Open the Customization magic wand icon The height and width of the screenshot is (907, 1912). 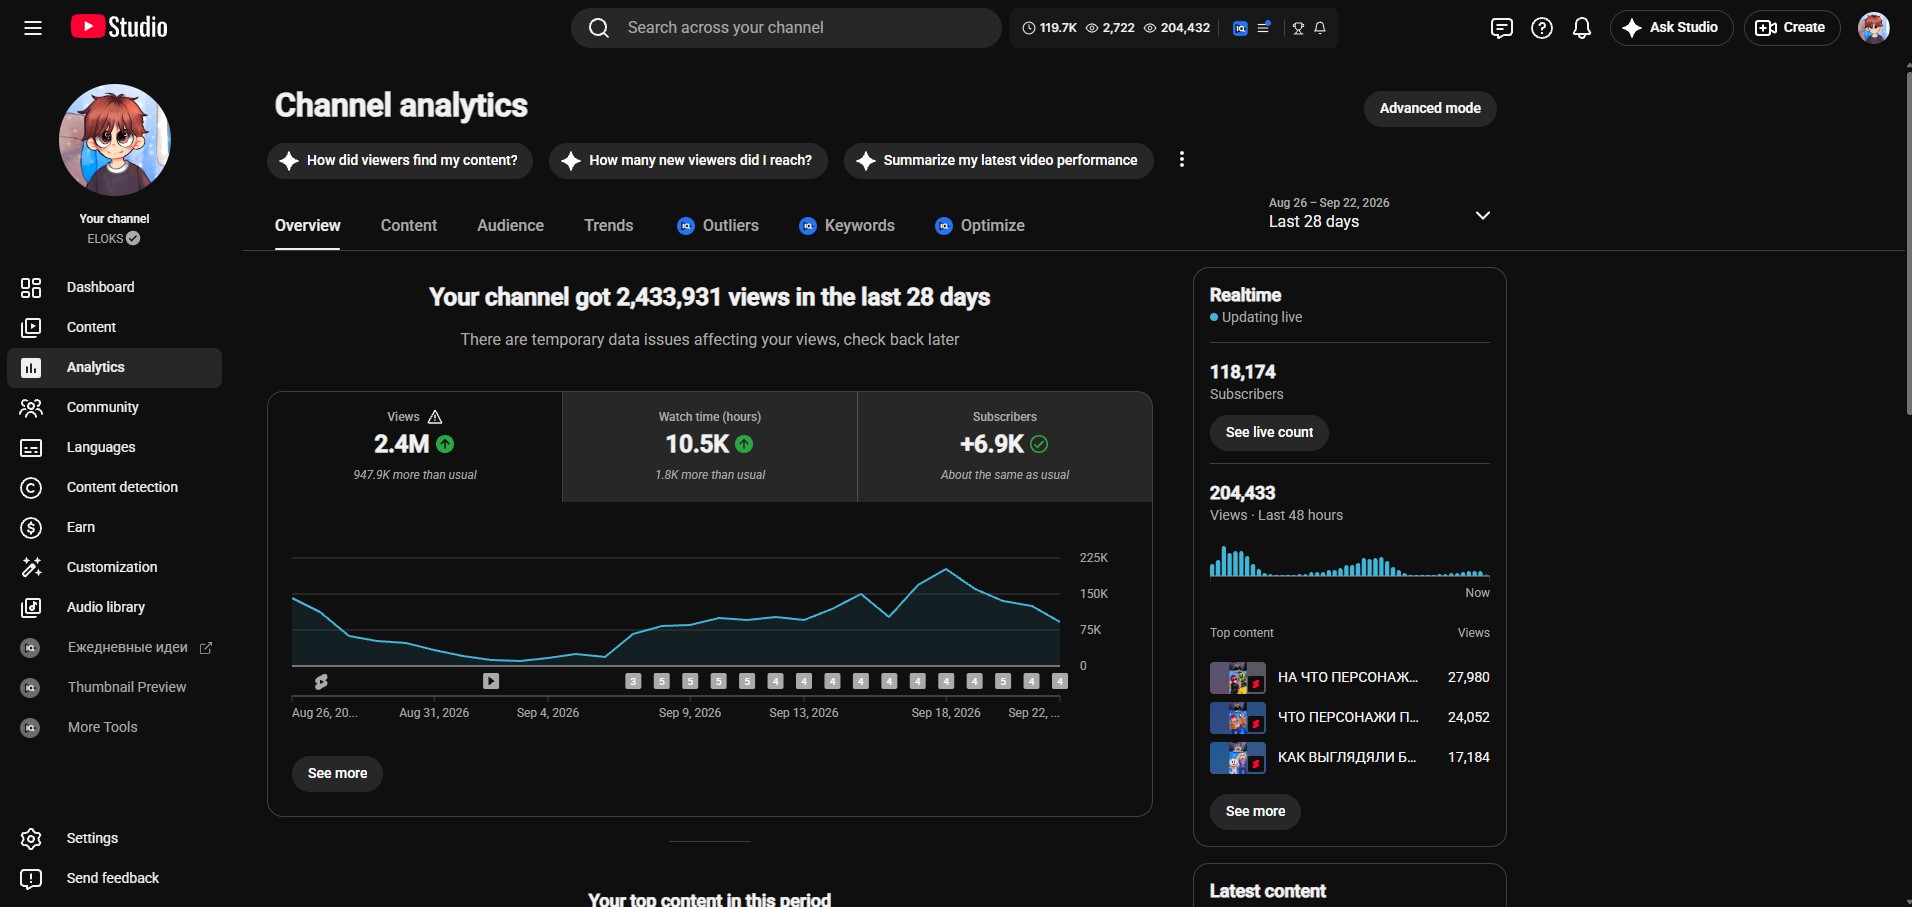[31, 567]
